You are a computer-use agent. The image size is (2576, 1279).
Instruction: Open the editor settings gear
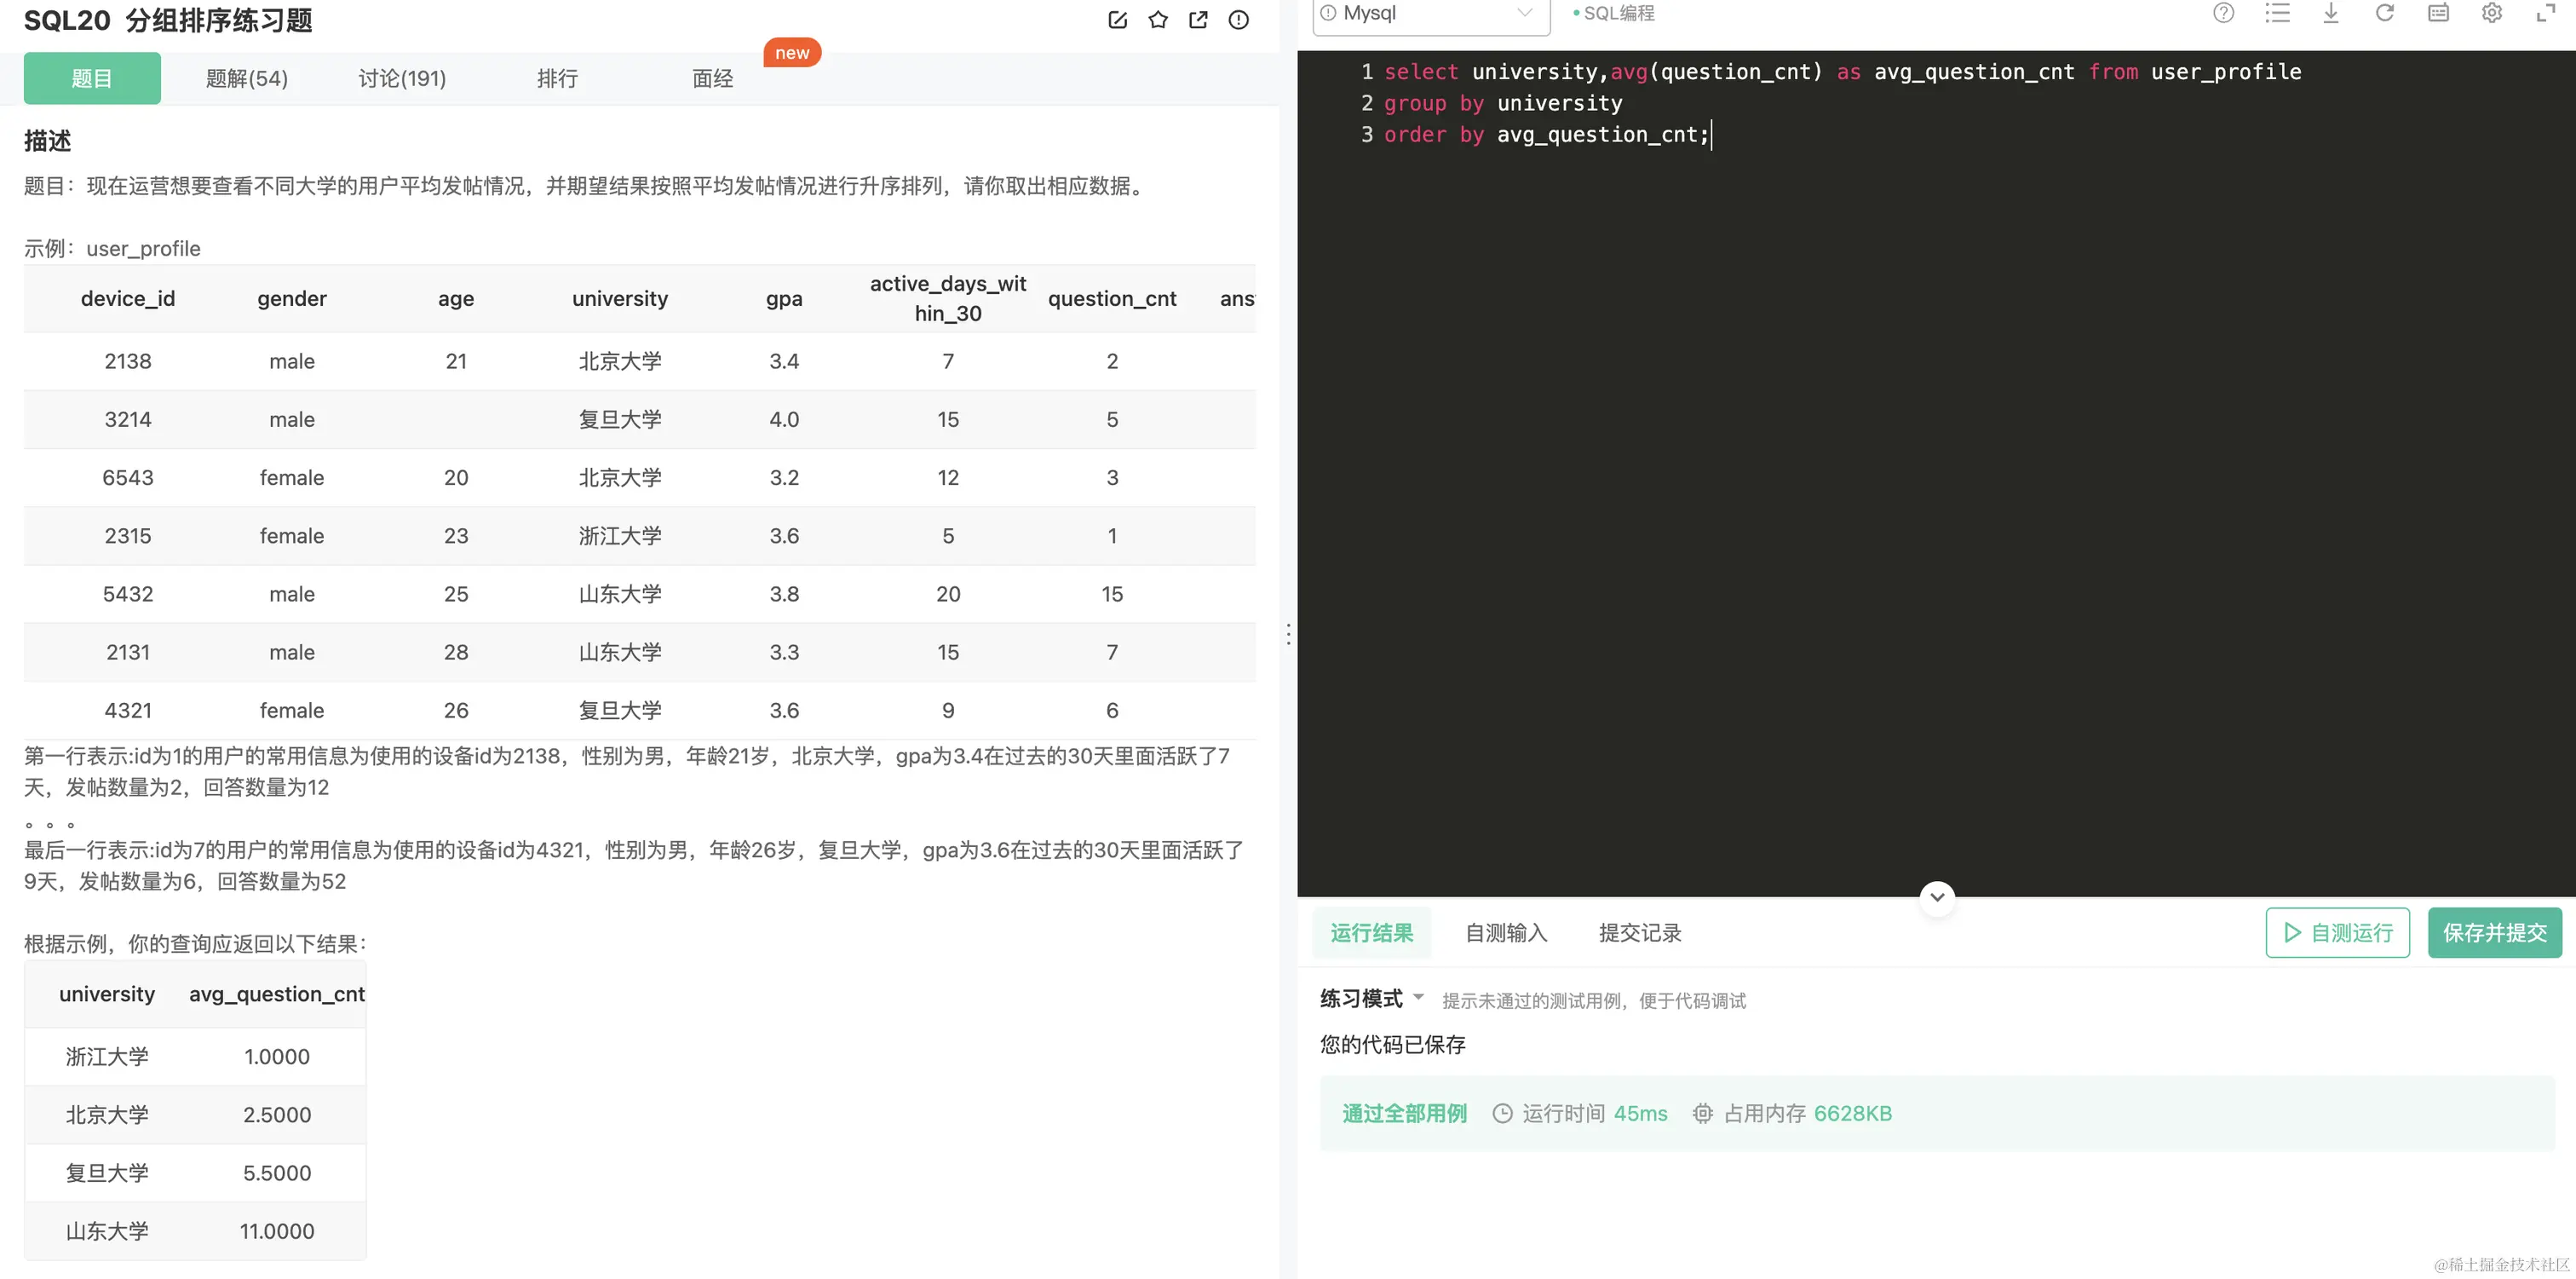pyautogui.click(x=2492, y=13)
